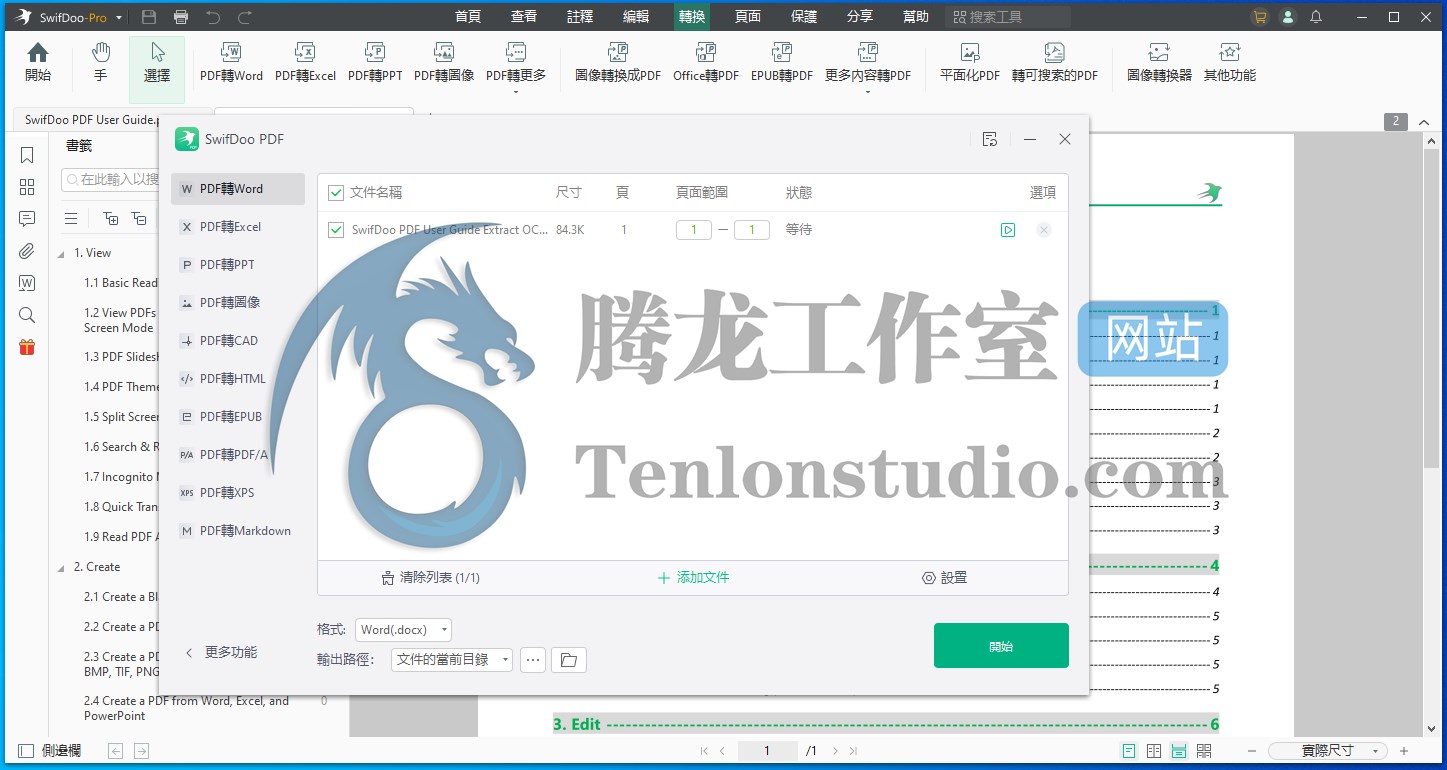The width and height of the screenshot is (1447, 770).
Task: Open the 首頁 menu tab
Action: pos(468,17)
